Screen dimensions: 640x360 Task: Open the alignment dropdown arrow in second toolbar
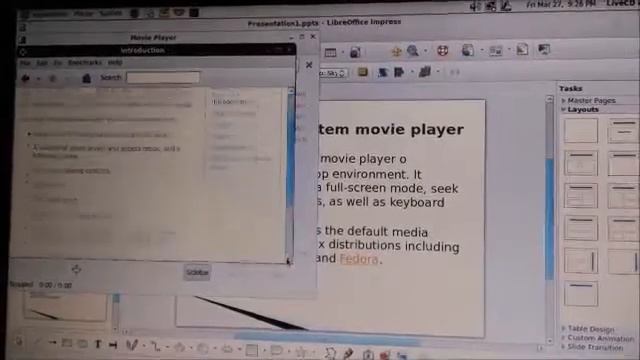pyautogui.click(x=411, y=72)
